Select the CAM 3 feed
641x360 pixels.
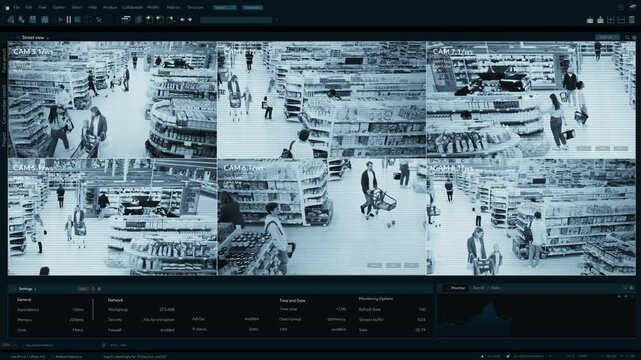(112, 99)
